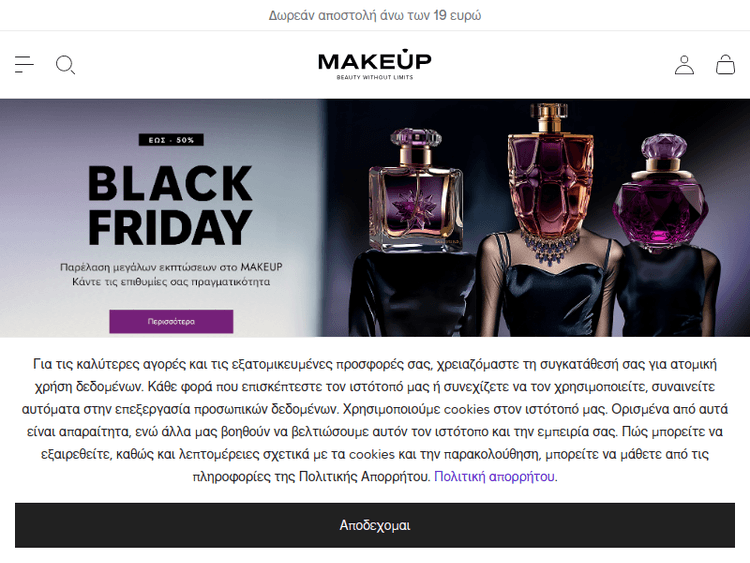Viewport: 750px width, 563px height.
Task: Open the hamburger navigation menu
Action: (24, 65)
